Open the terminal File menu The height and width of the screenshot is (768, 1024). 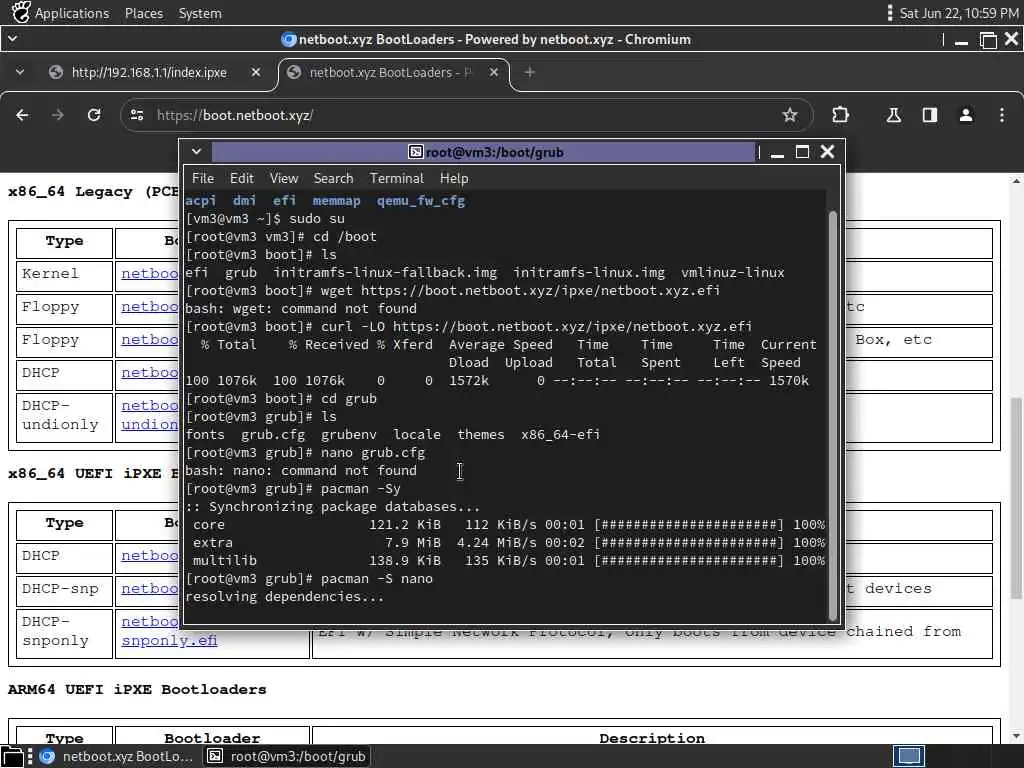[202, 178]
